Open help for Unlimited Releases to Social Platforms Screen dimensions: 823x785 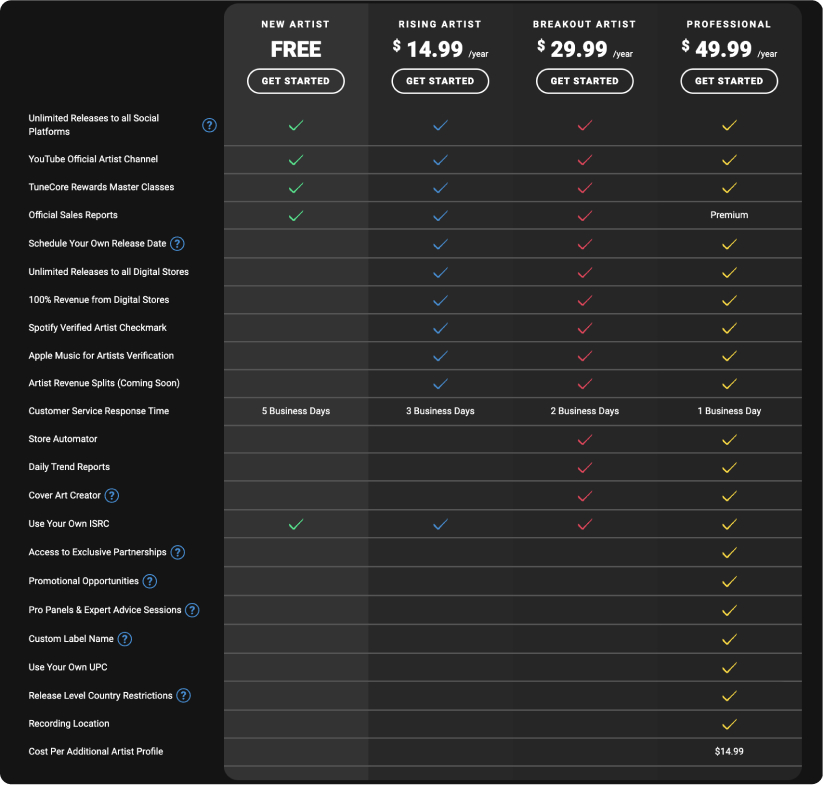209,125
